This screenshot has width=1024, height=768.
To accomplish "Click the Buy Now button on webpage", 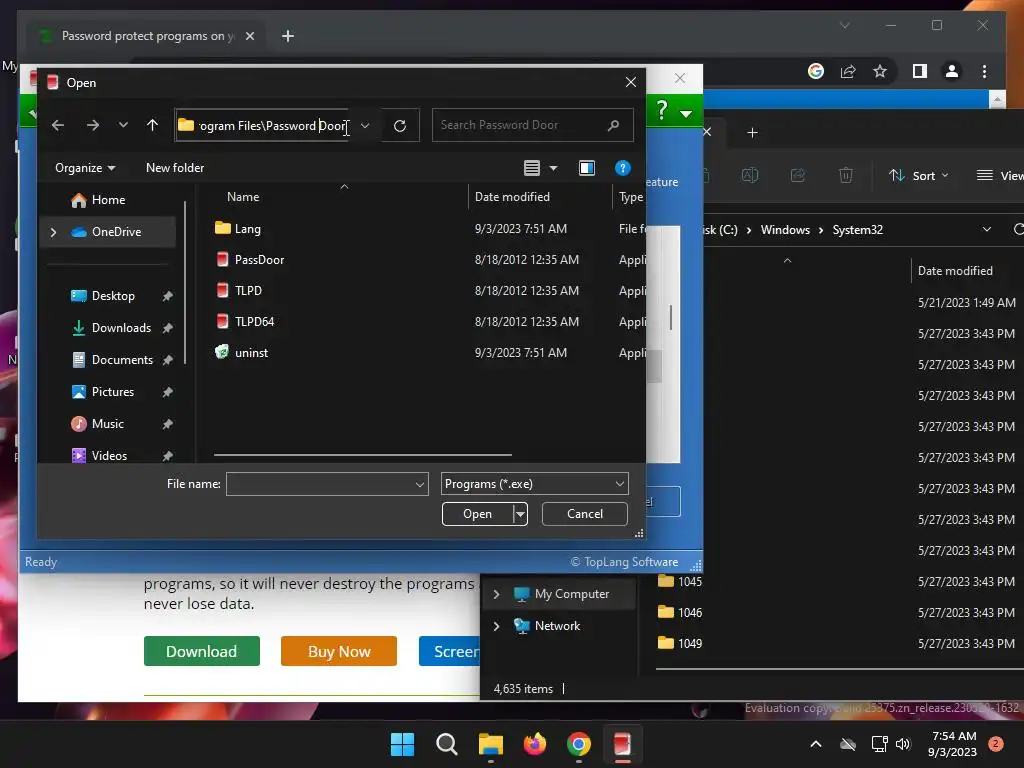I will pyautogui.click(x=339, y=651).
